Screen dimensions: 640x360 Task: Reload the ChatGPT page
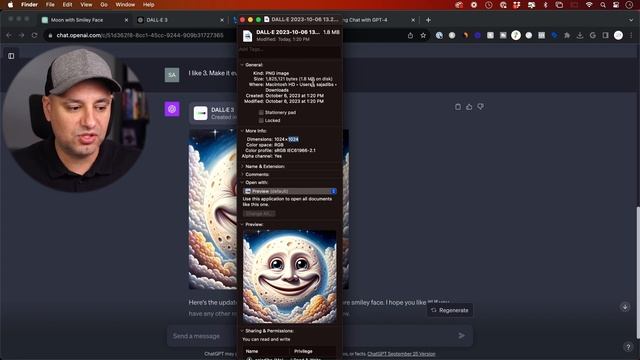pyautogui.click(x=35, y=36)
